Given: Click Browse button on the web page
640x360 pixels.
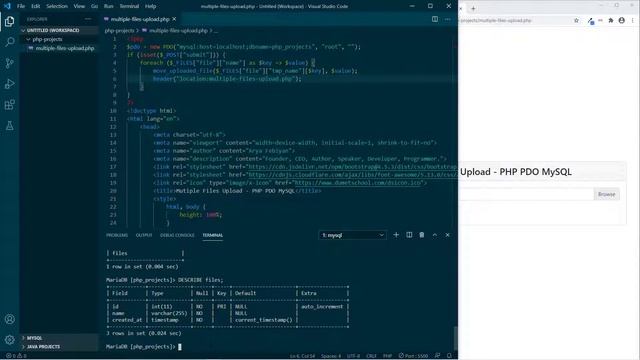Looking at the screenshot, I should click(x=607, y=194).
